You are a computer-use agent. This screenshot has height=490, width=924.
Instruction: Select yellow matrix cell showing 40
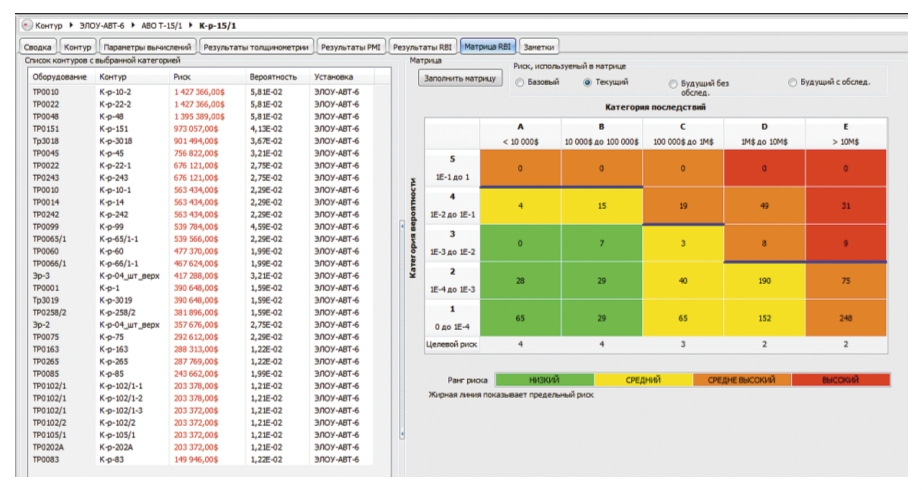(x=683, y=281)
